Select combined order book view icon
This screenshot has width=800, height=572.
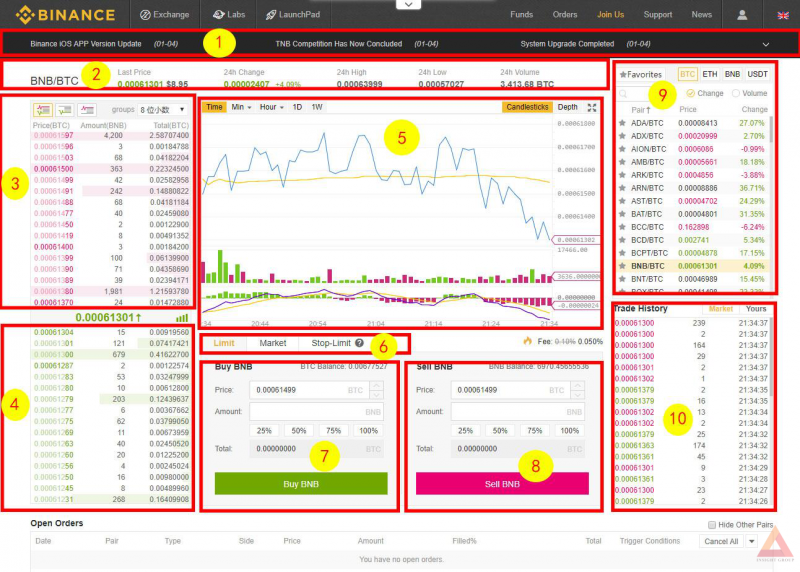click(x=43, y=109)
